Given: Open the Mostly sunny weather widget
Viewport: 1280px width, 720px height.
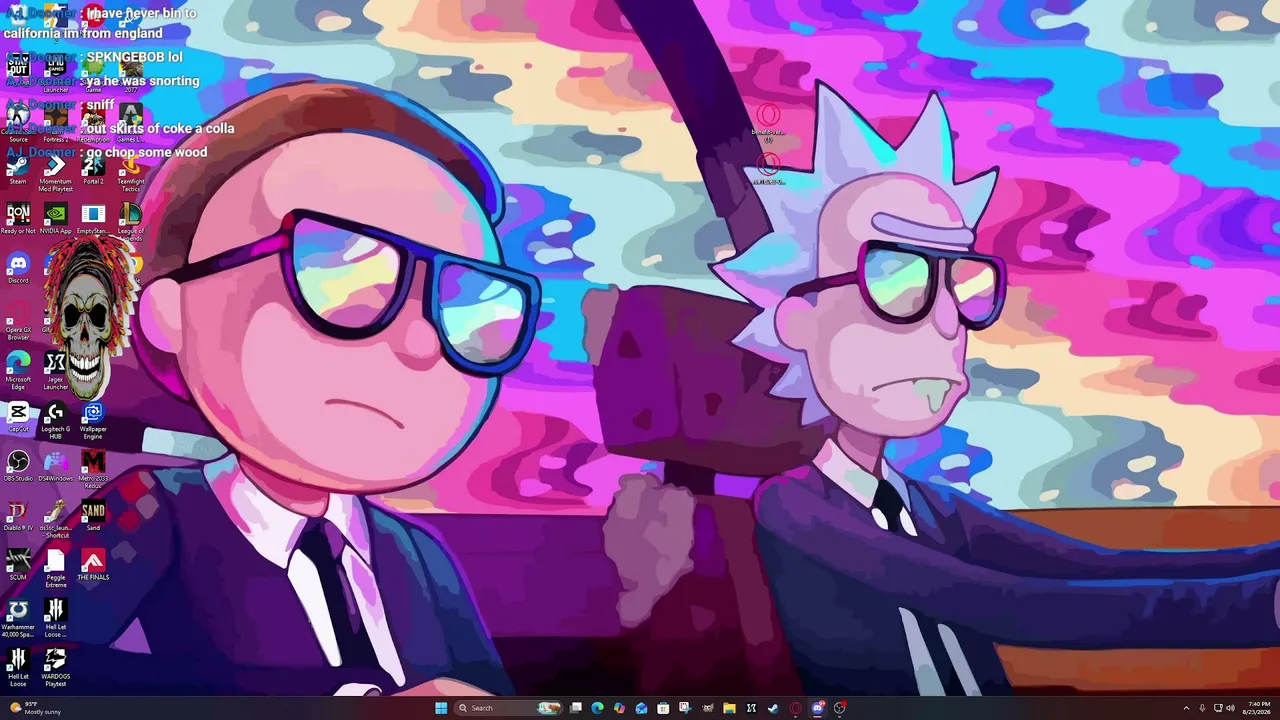Looking at the screenshot, I should point(35,708).
